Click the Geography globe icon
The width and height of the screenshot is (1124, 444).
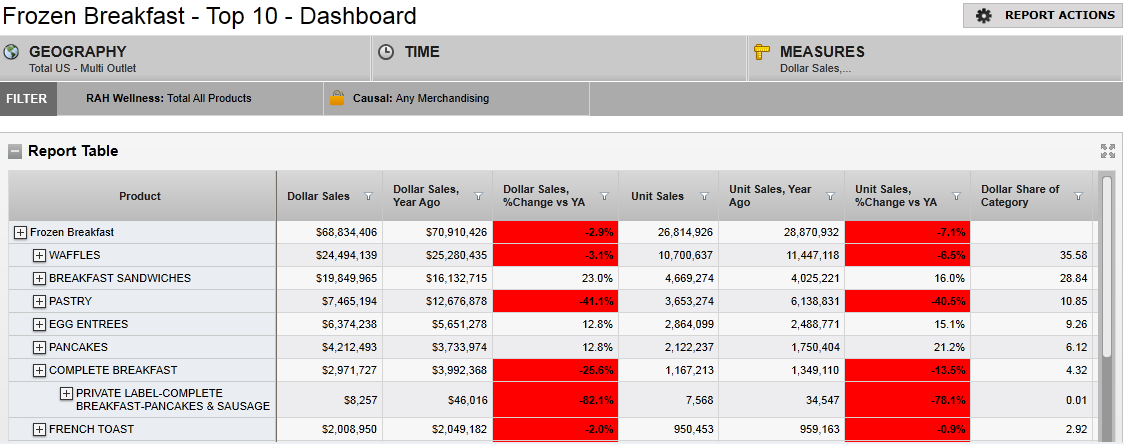(12, 52)
